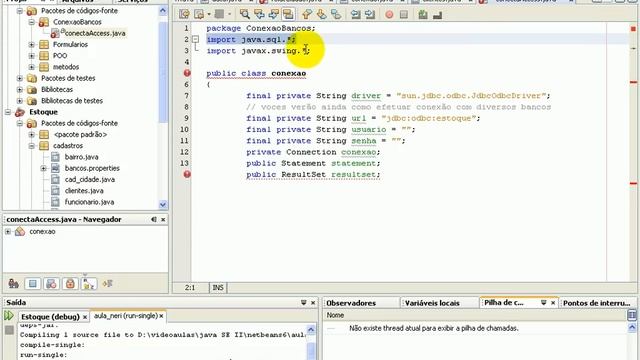Click the Nome column header in call stack
Image resolution: width=640 pixels, height=360 pixels.
click(475, 315)
